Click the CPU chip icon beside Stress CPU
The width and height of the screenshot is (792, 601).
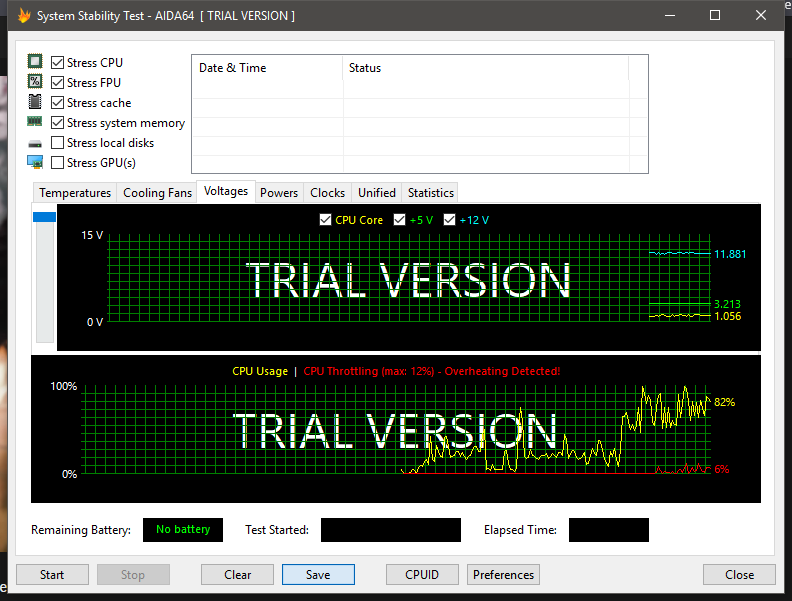[x=35, y=62]
